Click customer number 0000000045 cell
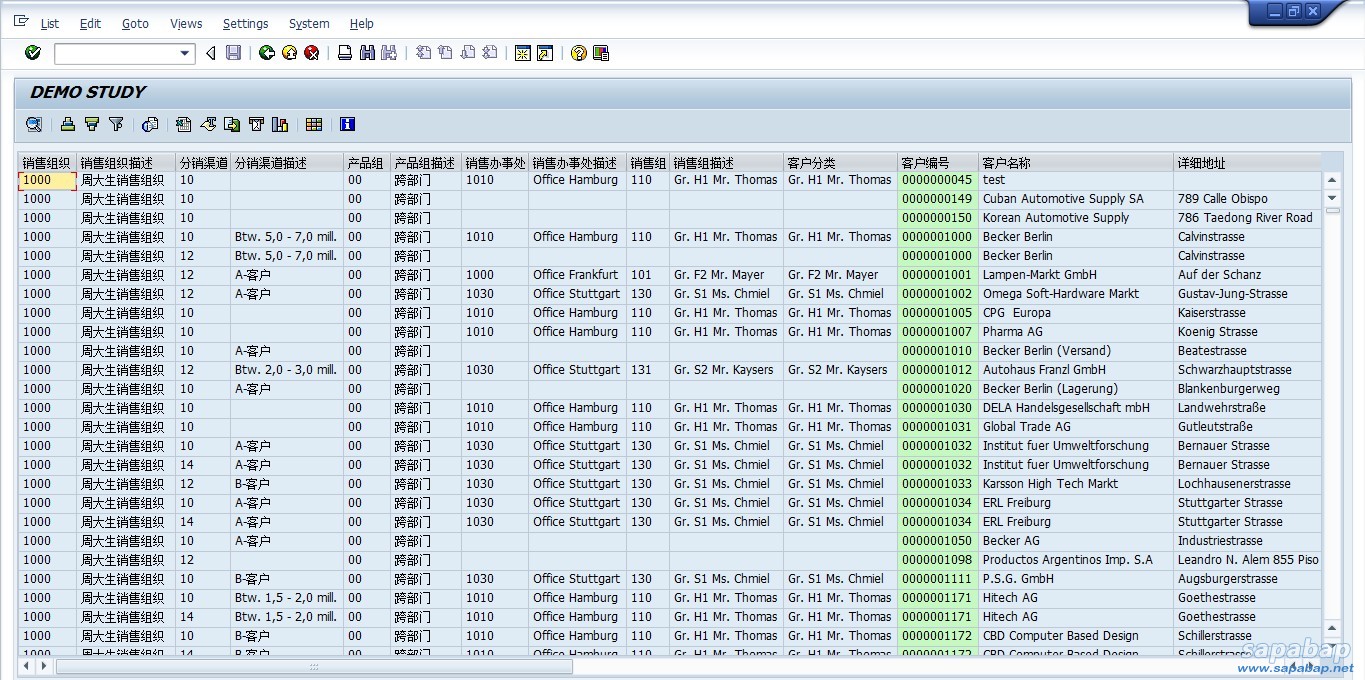The height and width of the screenshot is (680, 1365). pos(937,180)
